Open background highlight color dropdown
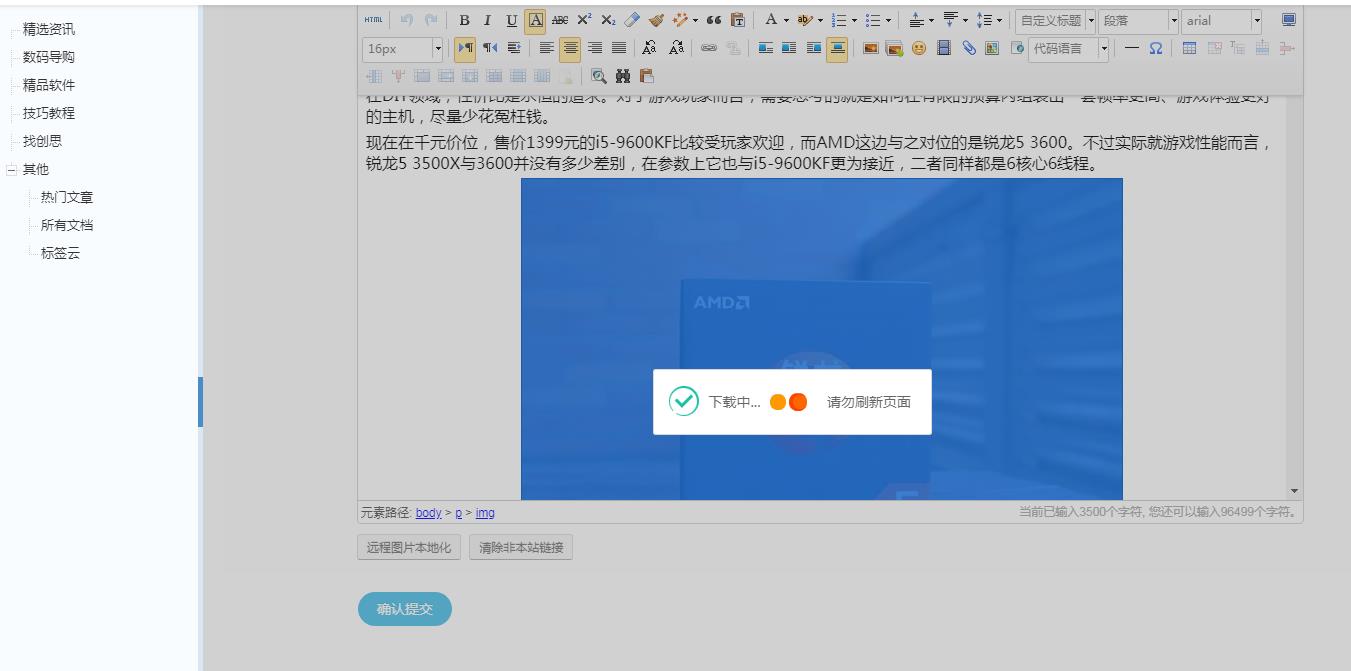 pos(820,20)
